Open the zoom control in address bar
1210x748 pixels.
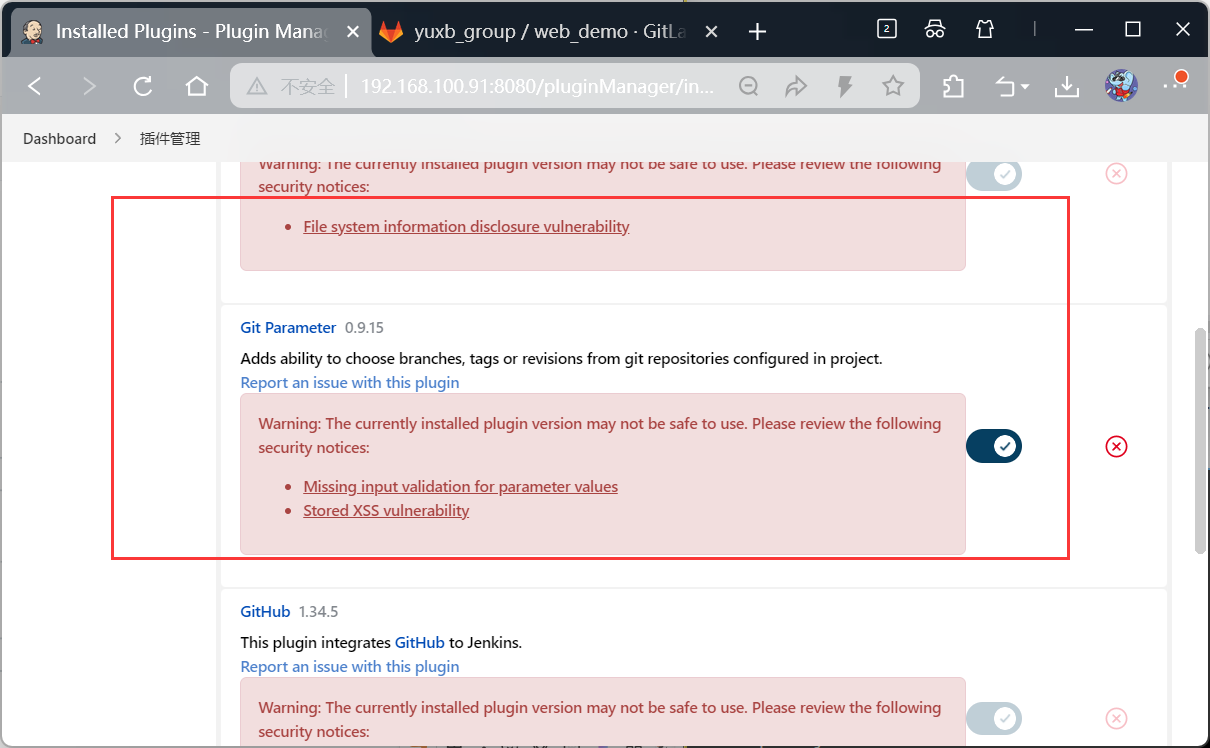click(748, 87)
